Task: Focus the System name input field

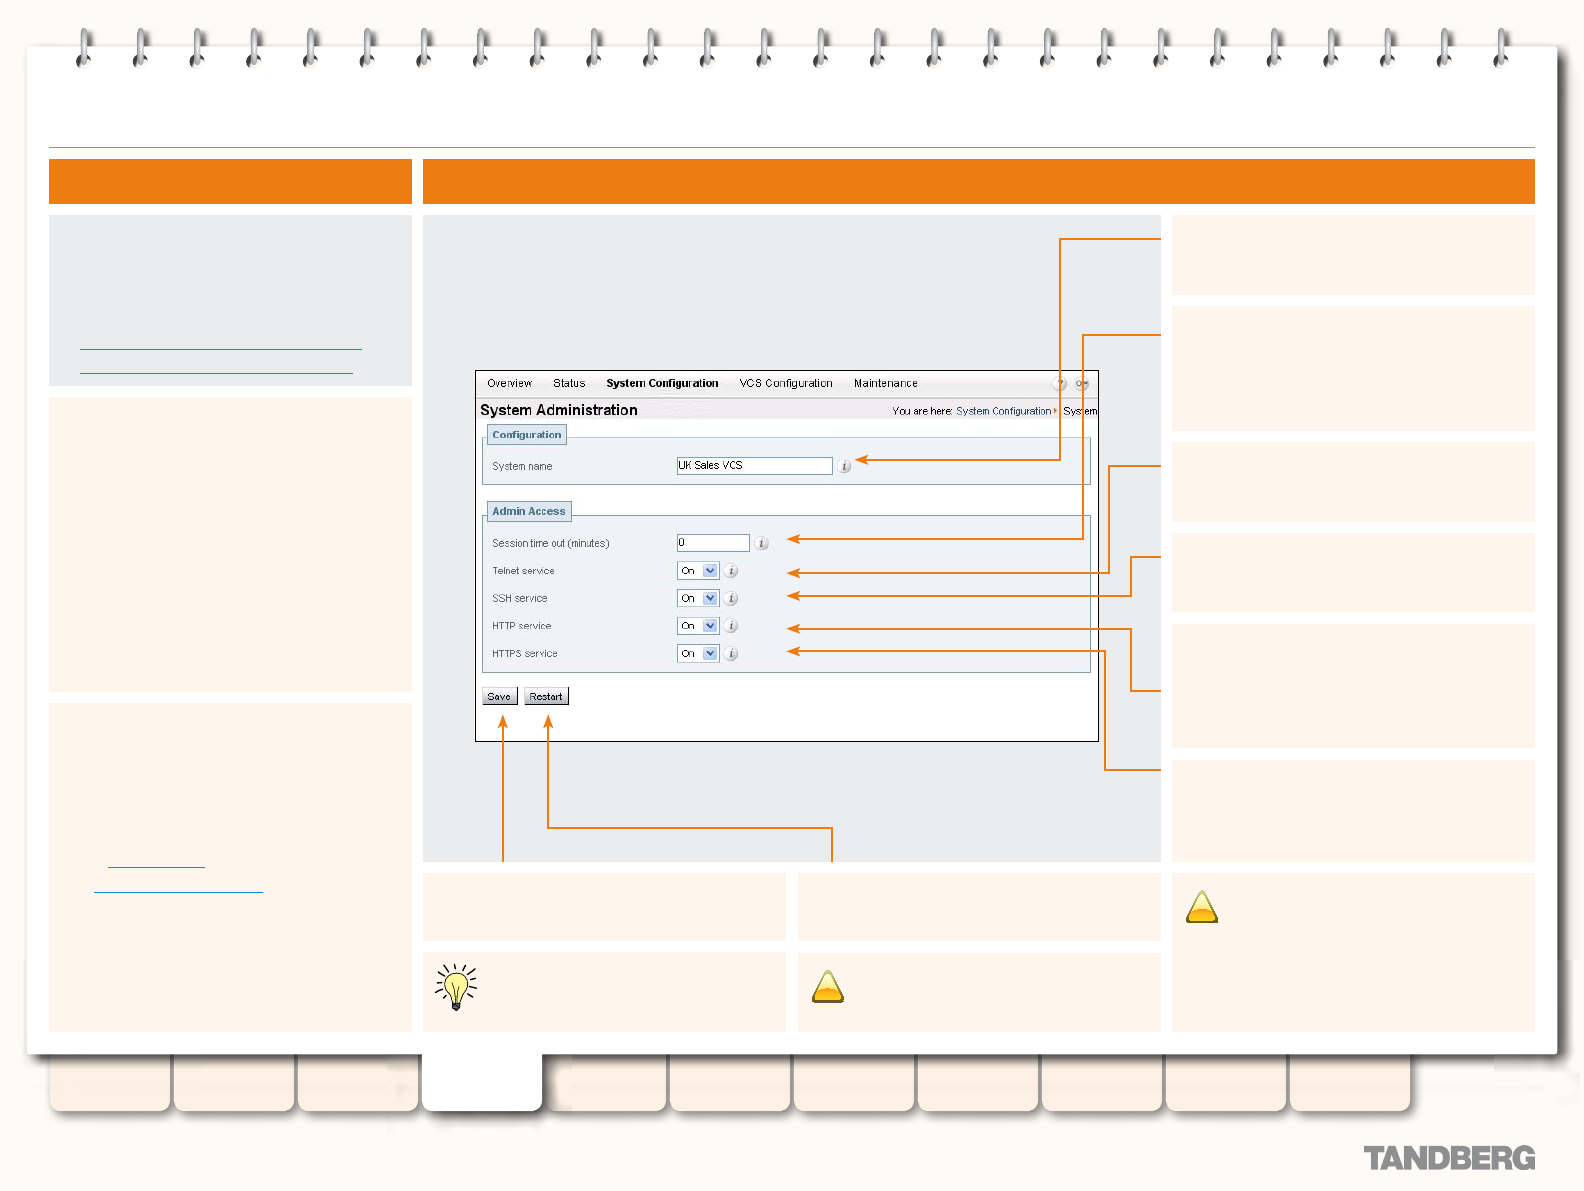Action: pyautogui.click(x=755, y=466)
